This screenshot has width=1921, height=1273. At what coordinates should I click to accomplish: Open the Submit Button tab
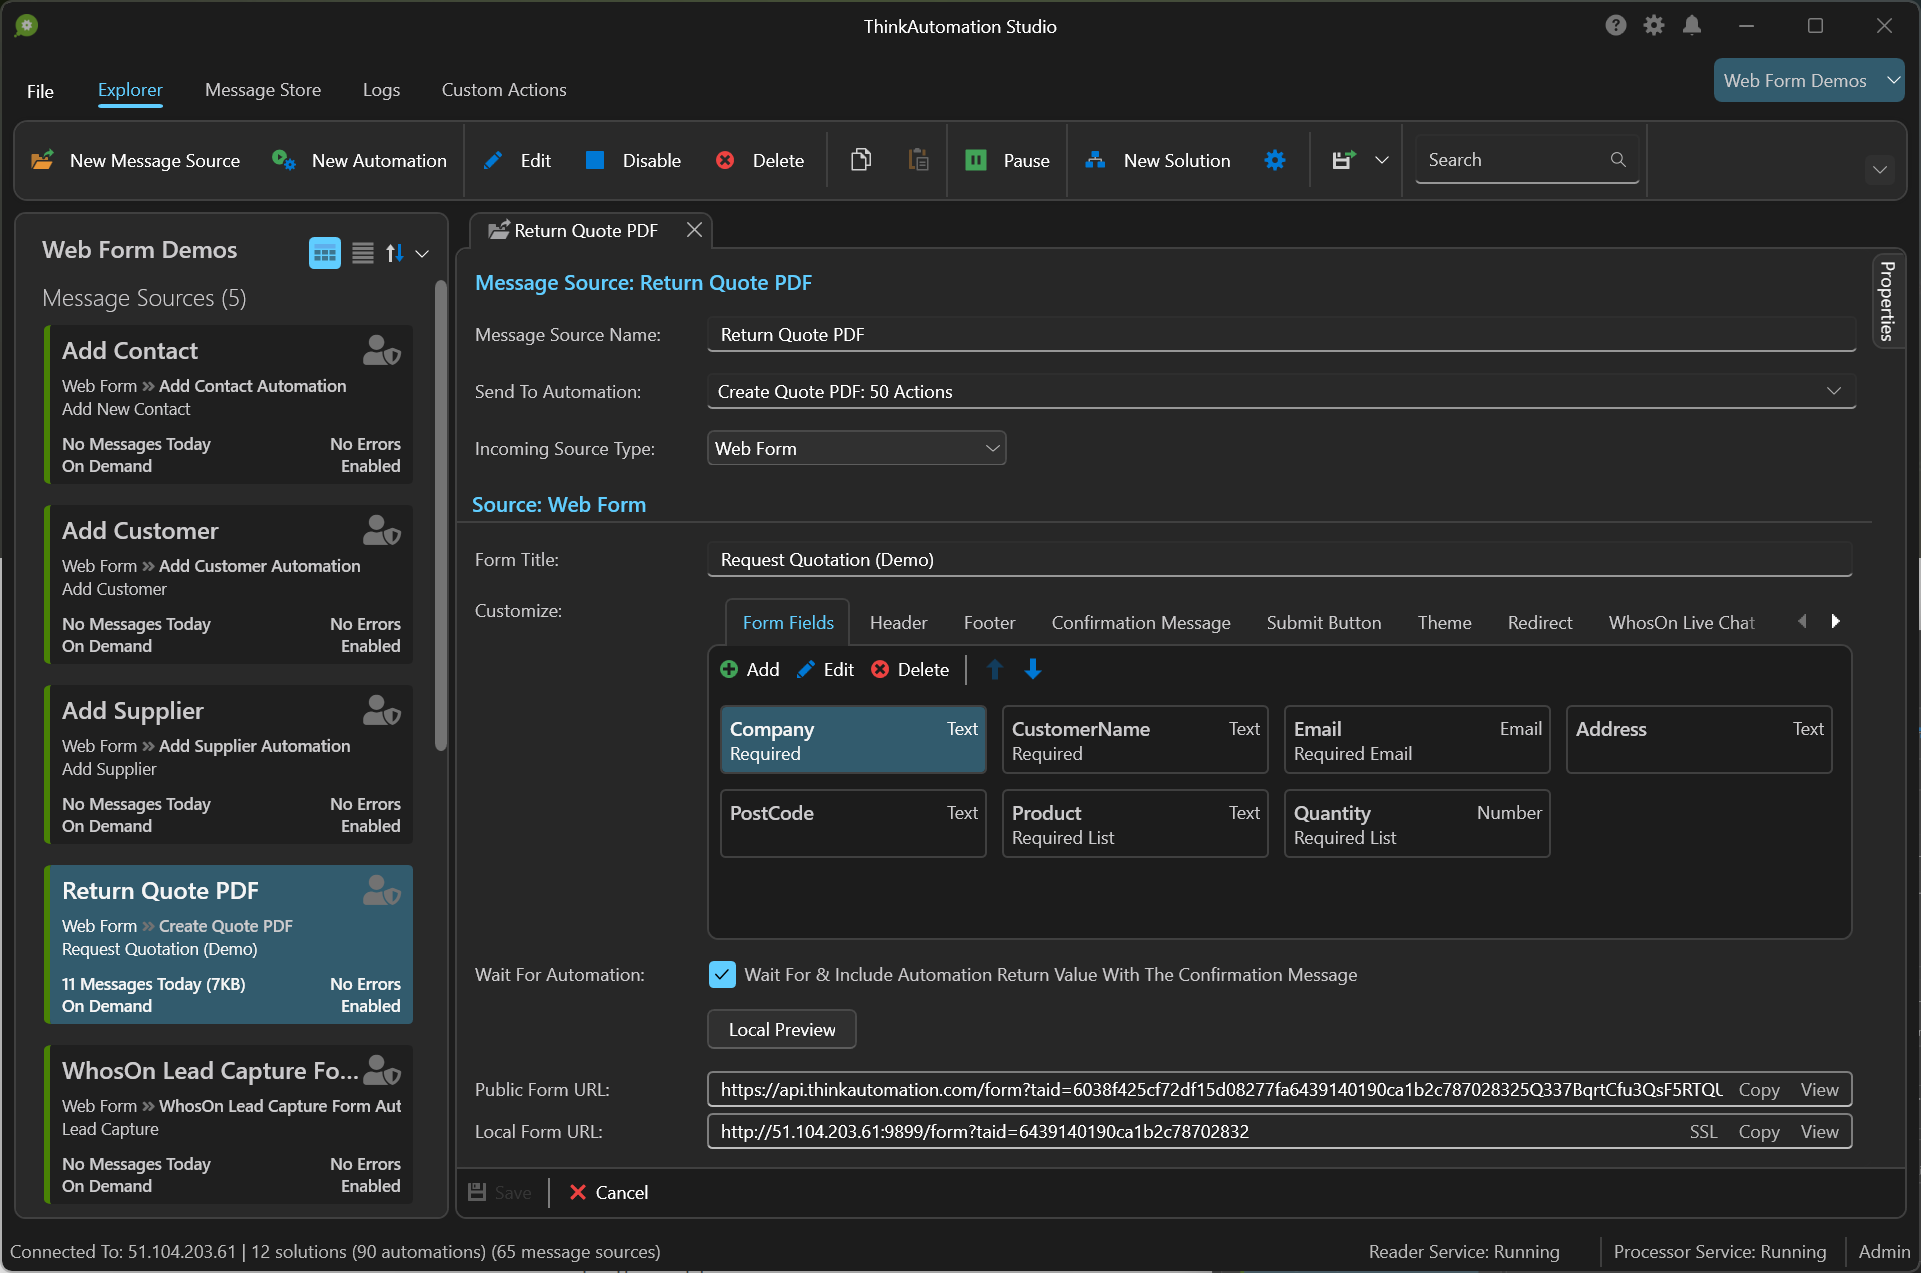pyautogui.click(x=1324, y=623)
